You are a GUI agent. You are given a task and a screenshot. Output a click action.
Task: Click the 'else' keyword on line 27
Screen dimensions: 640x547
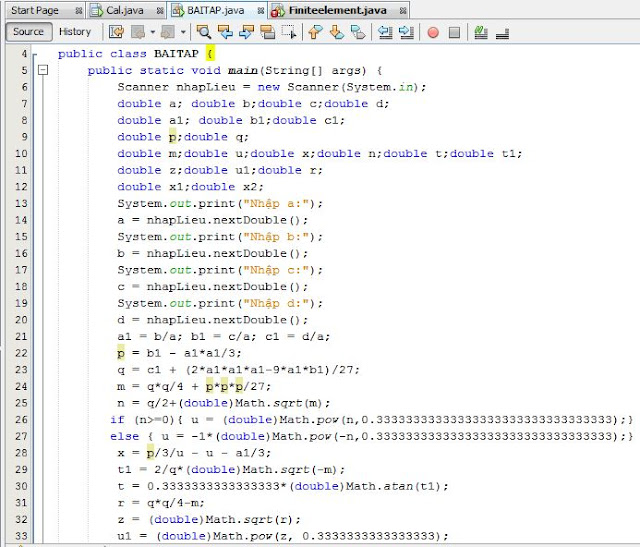[124, 436]
